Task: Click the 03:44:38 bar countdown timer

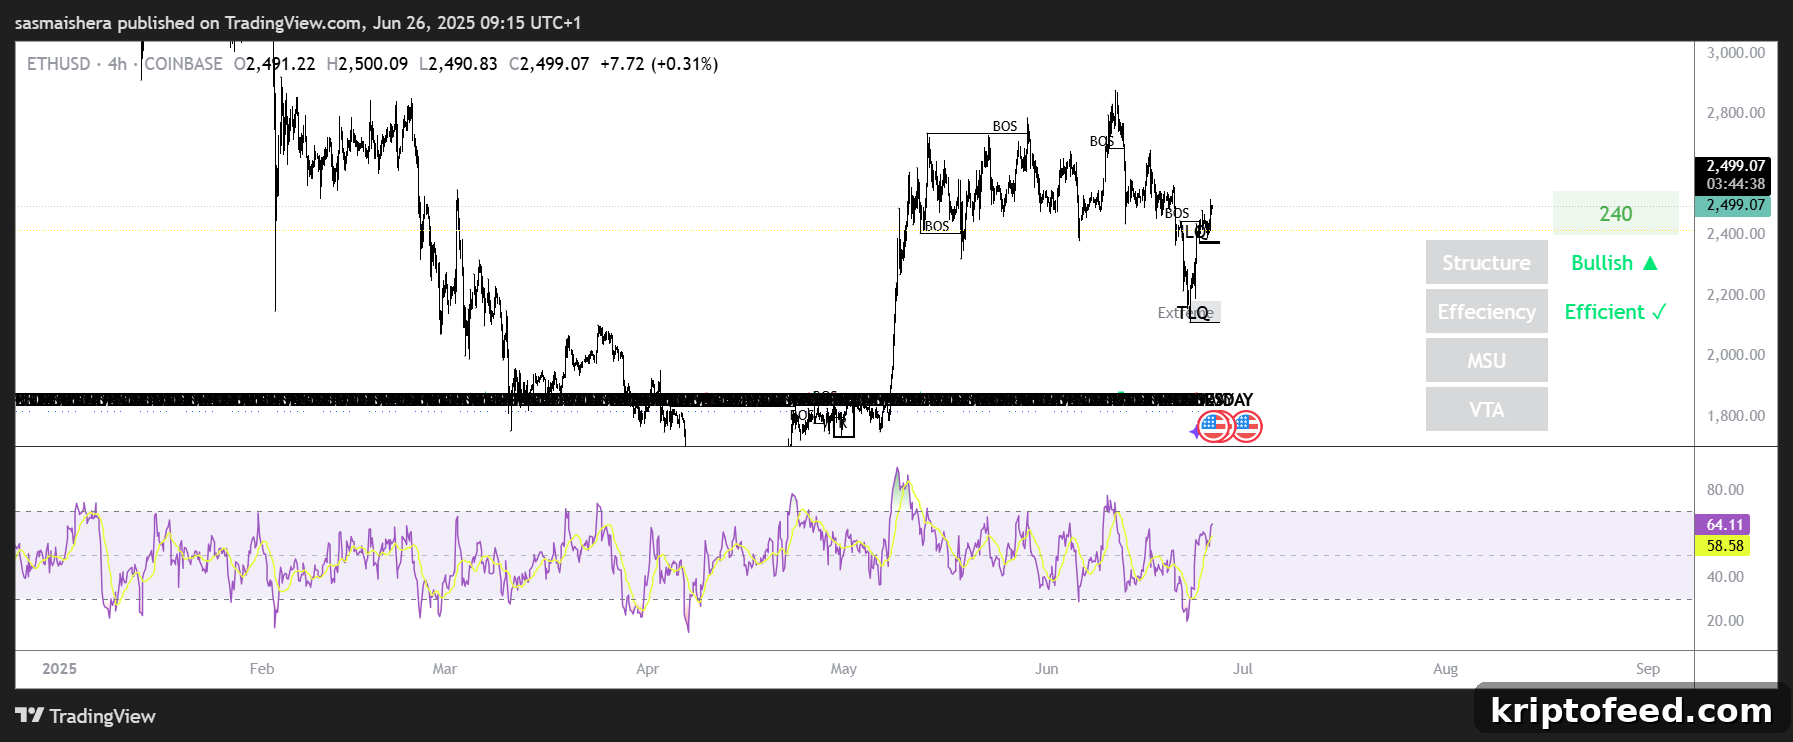Action: (x=1735, y=184)
